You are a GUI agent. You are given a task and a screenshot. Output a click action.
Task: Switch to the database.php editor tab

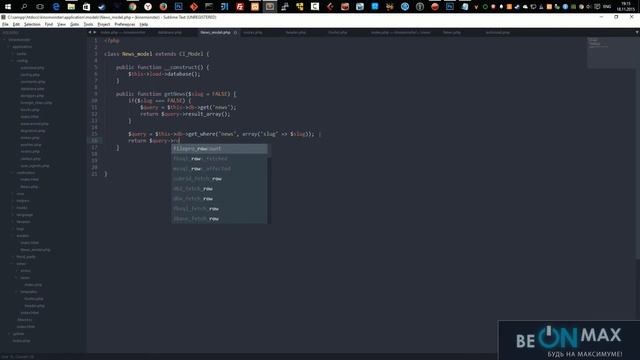click(170, 32)
